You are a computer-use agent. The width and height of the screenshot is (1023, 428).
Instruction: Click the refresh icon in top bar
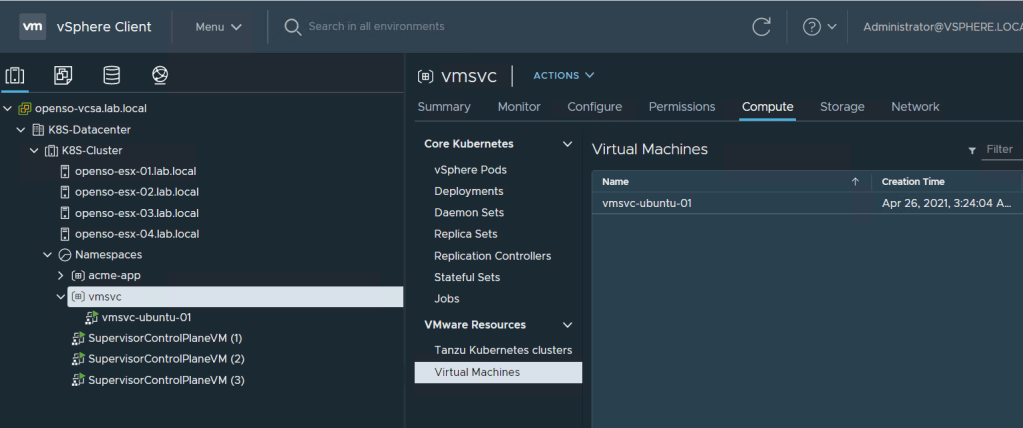tap(761, 27)
